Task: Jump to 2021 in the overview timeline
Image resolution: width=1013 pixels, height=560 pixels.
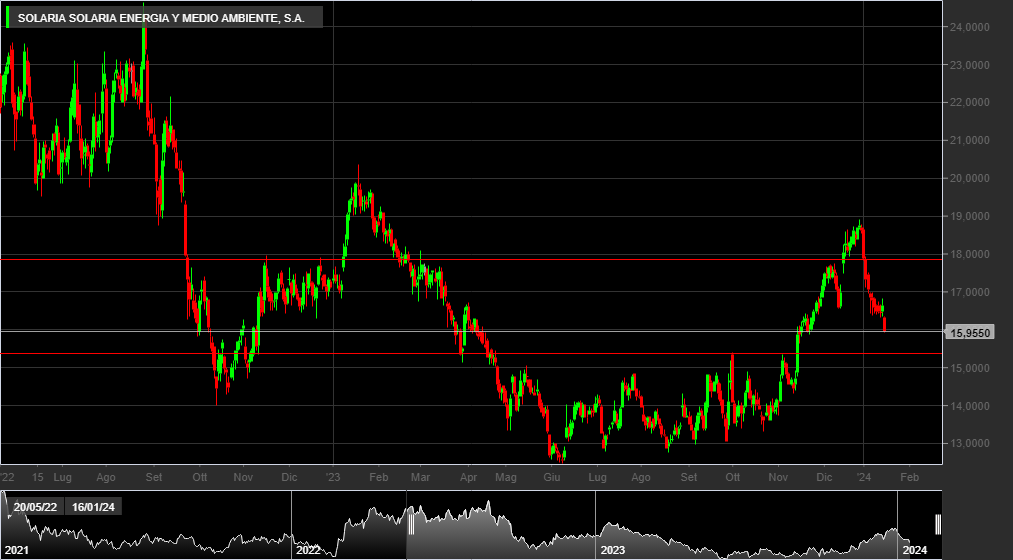Action: (17, 550)
